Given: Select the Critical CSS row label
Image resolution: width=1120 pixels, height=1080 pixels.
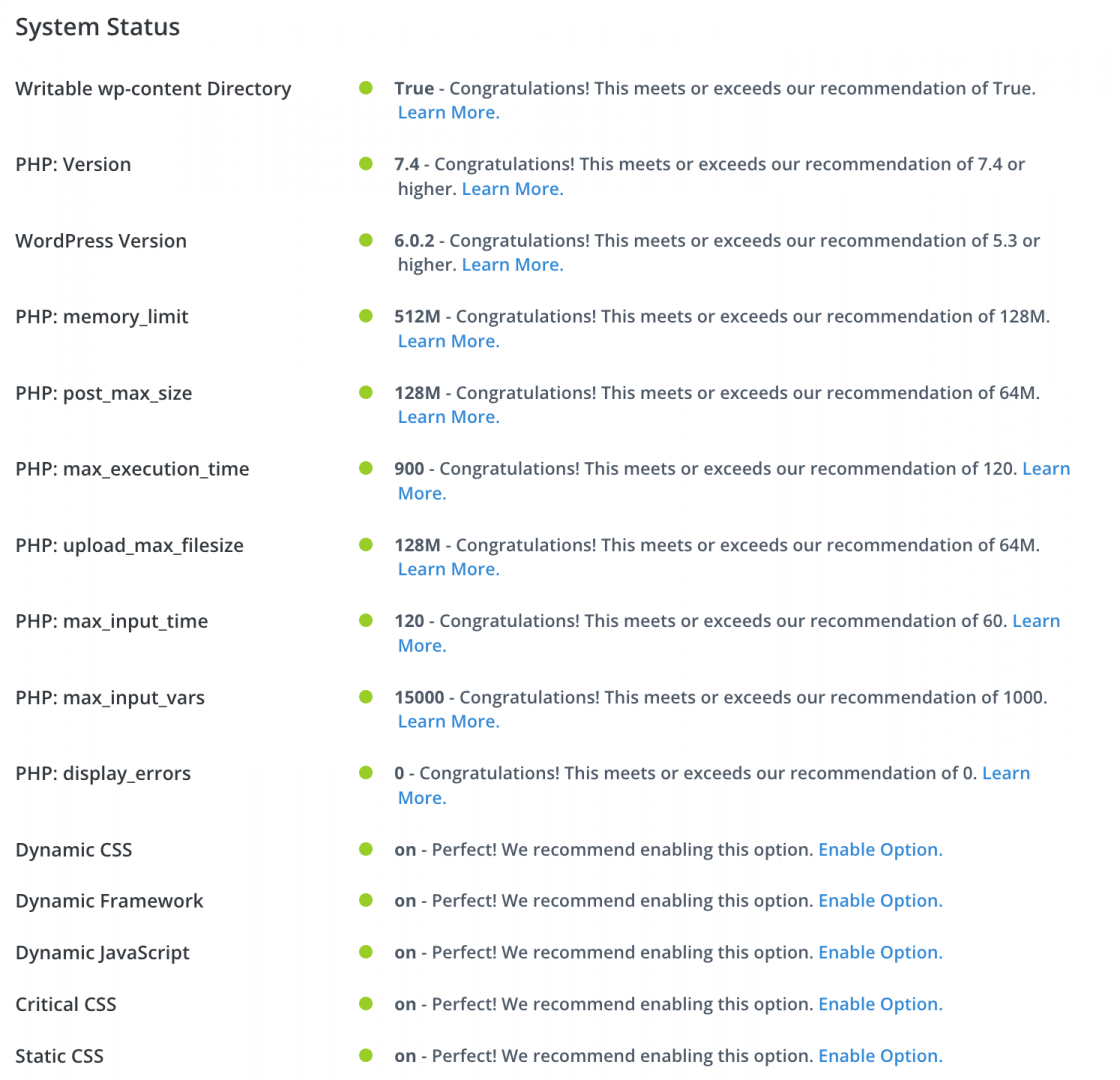Looking at the screenshot, I should click(66, 1005).
